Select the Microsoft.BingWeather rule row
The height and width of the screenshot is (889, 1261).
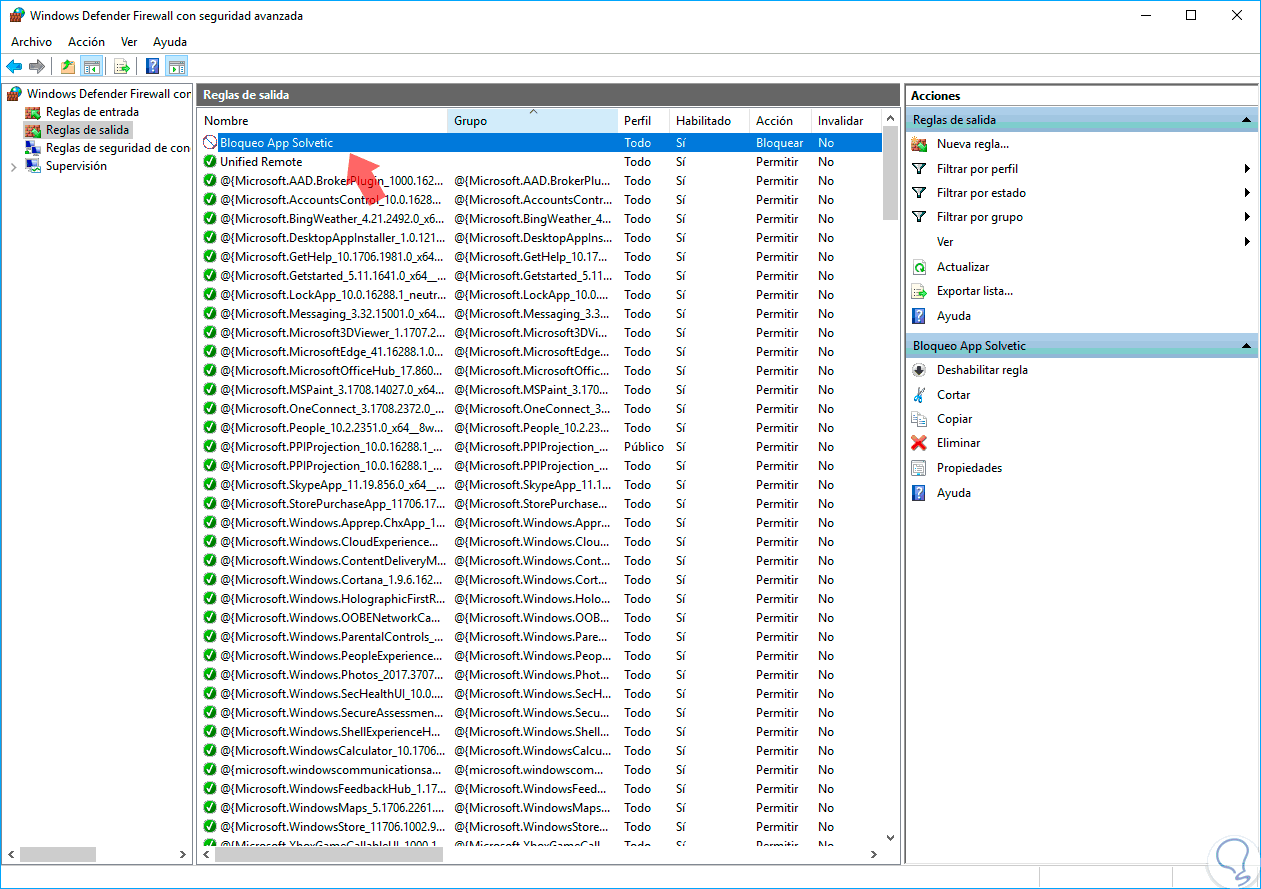[540, 219]
